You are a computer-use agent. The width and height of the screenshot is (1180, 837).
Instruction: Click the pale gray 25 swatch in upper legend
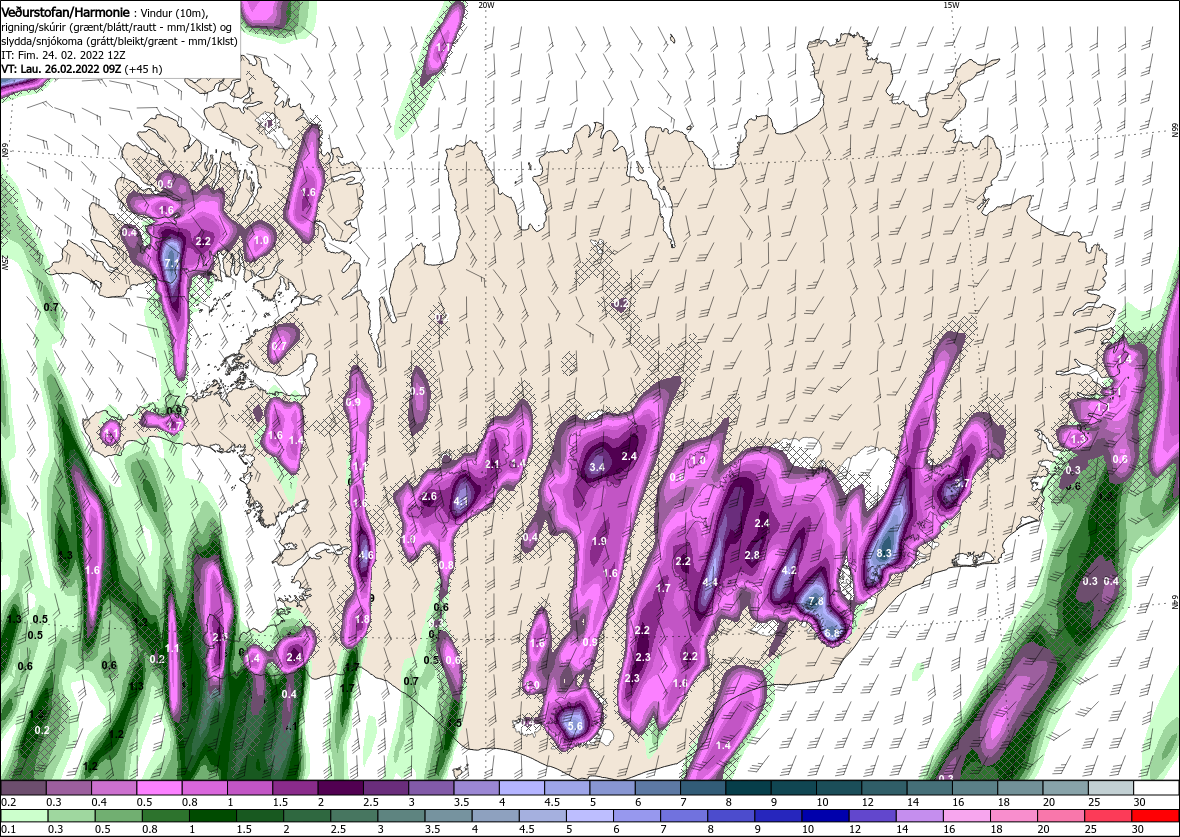click(x=1112, y=788)
